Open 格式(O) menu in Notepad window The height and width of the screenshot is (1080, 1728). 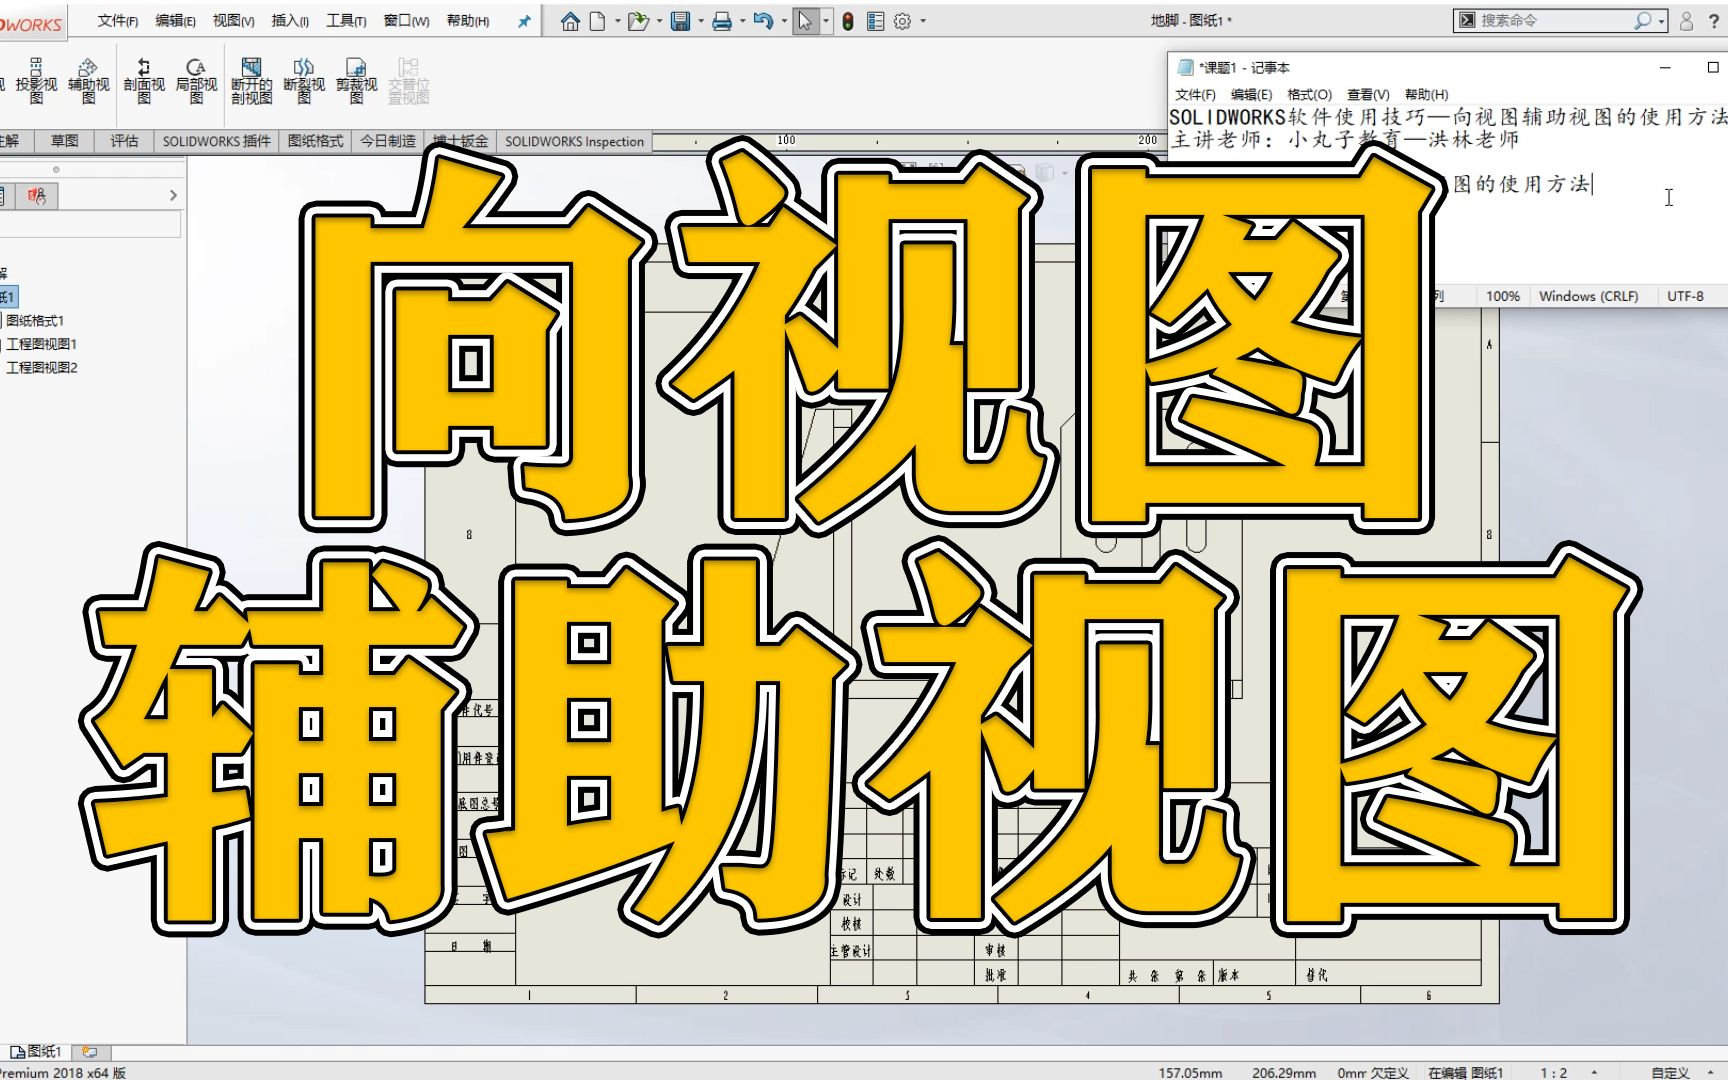point(1309,94)
